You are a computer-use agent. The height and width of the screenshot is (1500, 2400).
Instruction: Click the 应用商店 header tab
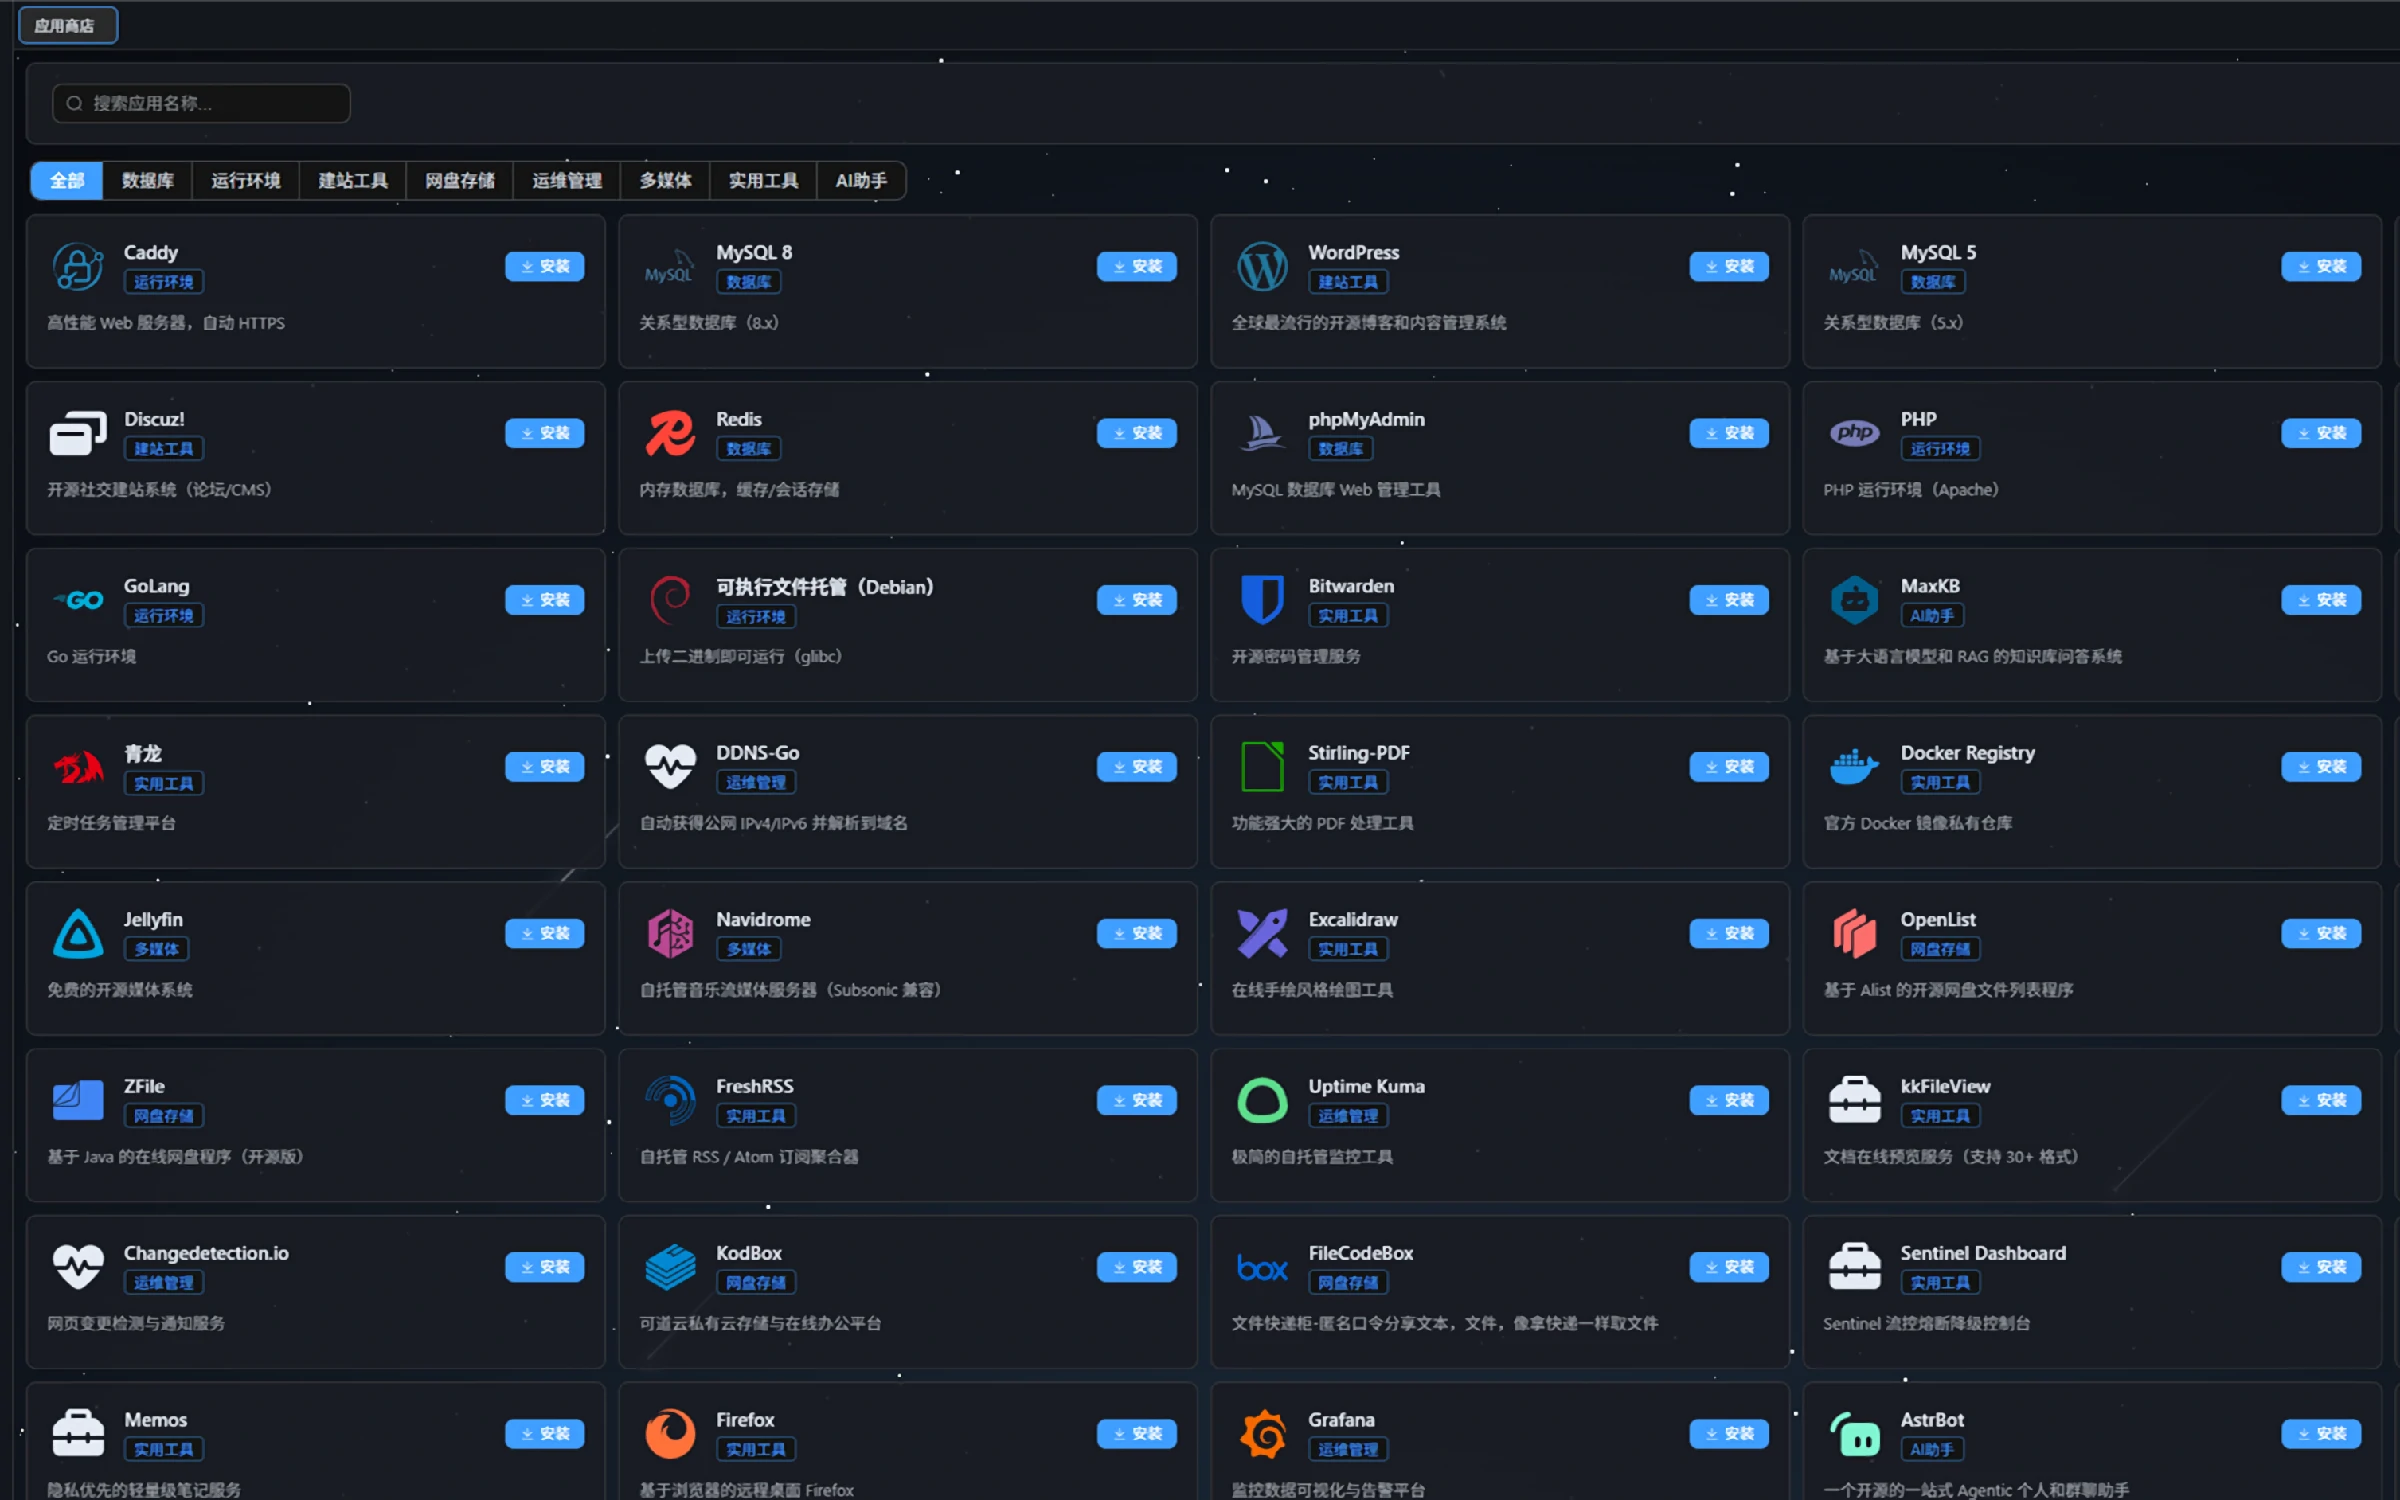(x=66, y=26)
